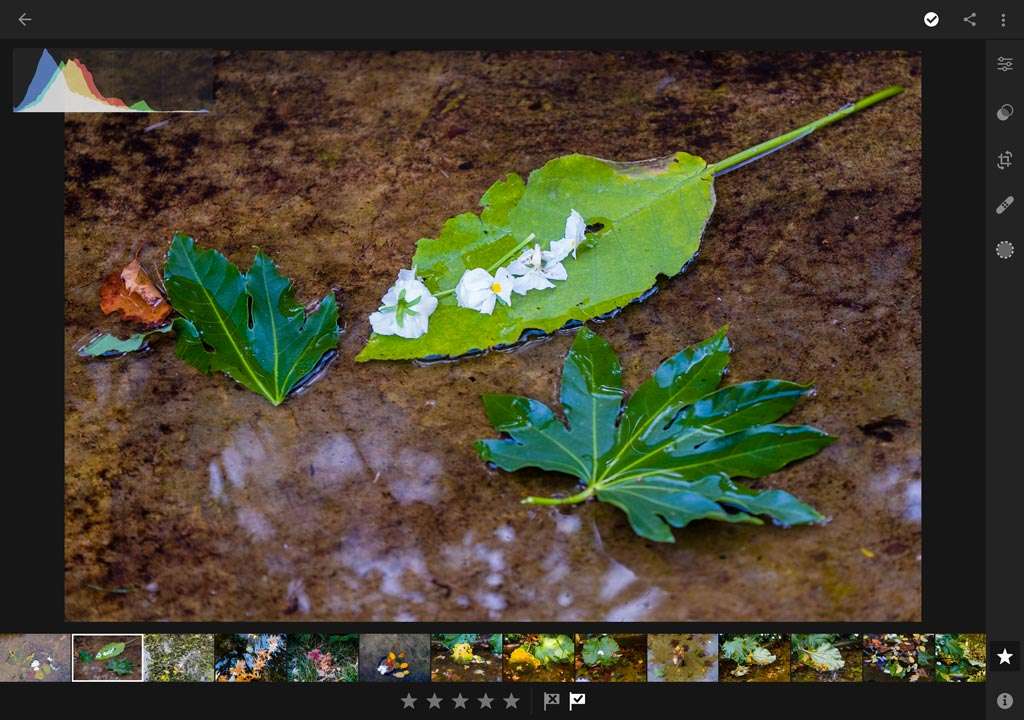The image size is (1024, 720).
Task: Open the orange leaves on blue thumbnail
Action: tap(251, 658)
